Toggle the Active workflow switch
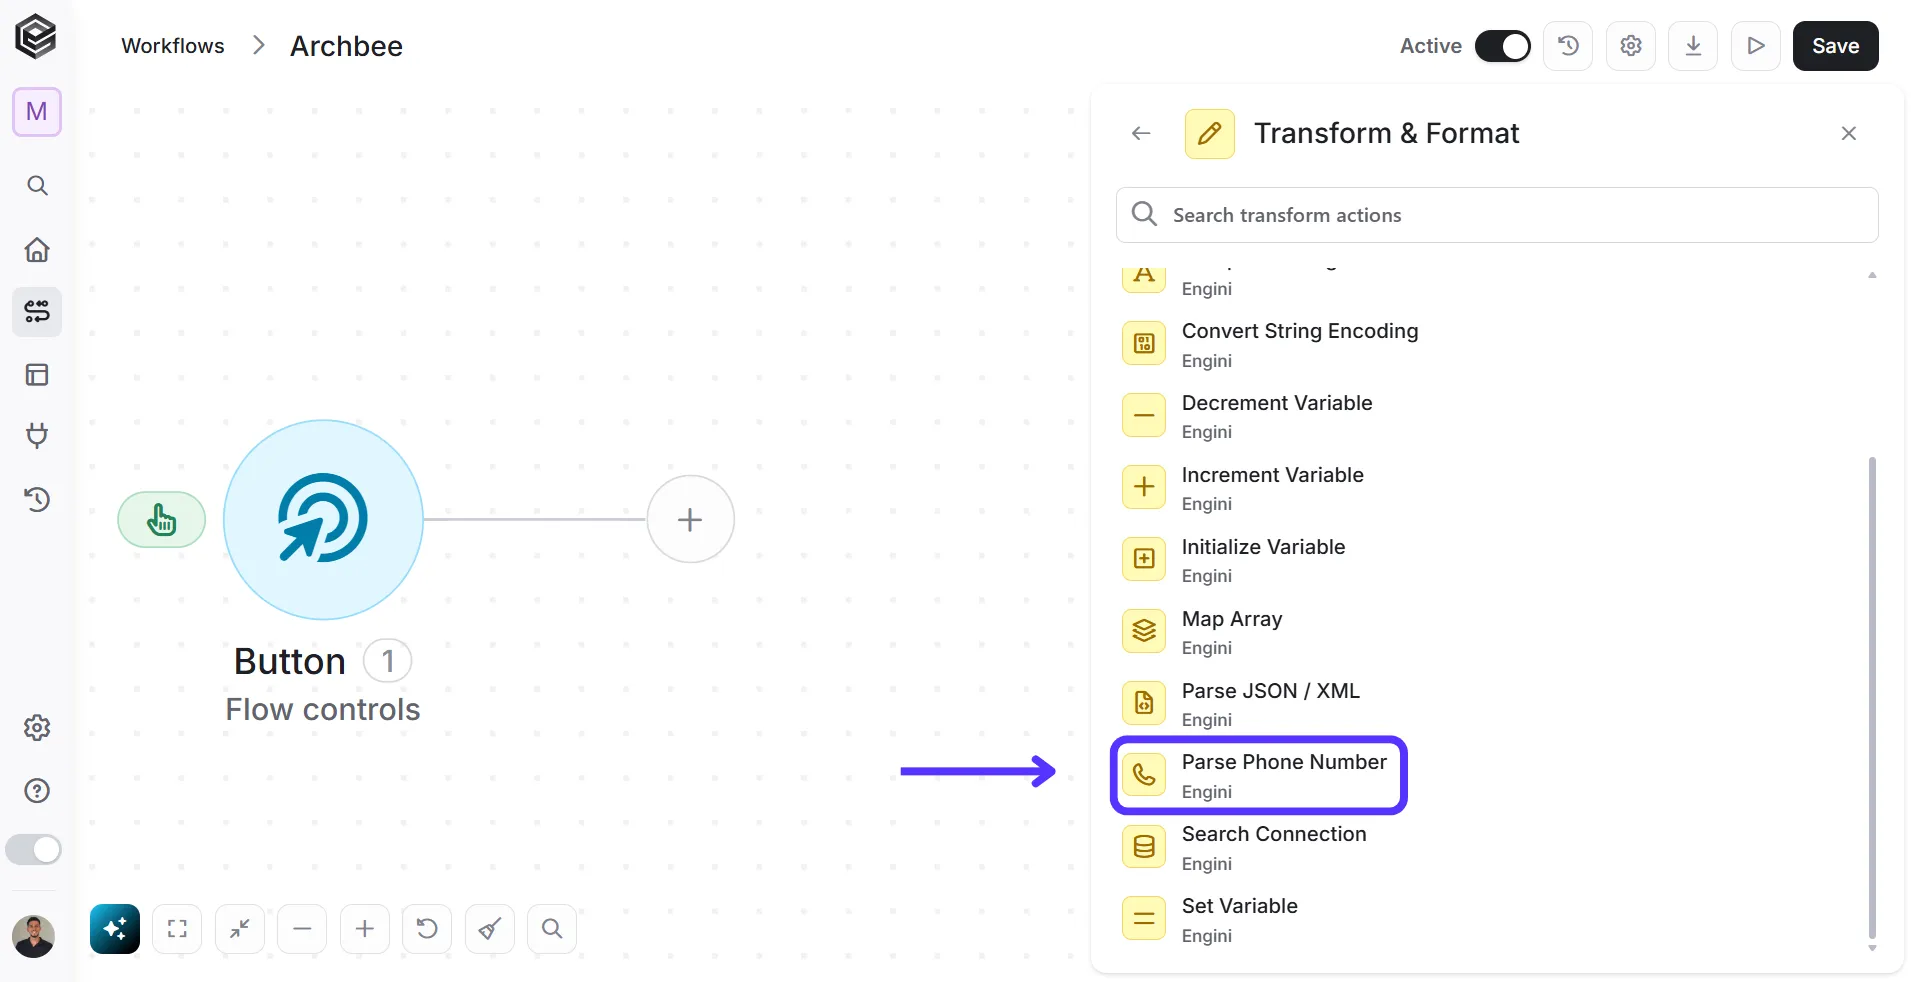 pyautogui.click(x=1502, y=46)
